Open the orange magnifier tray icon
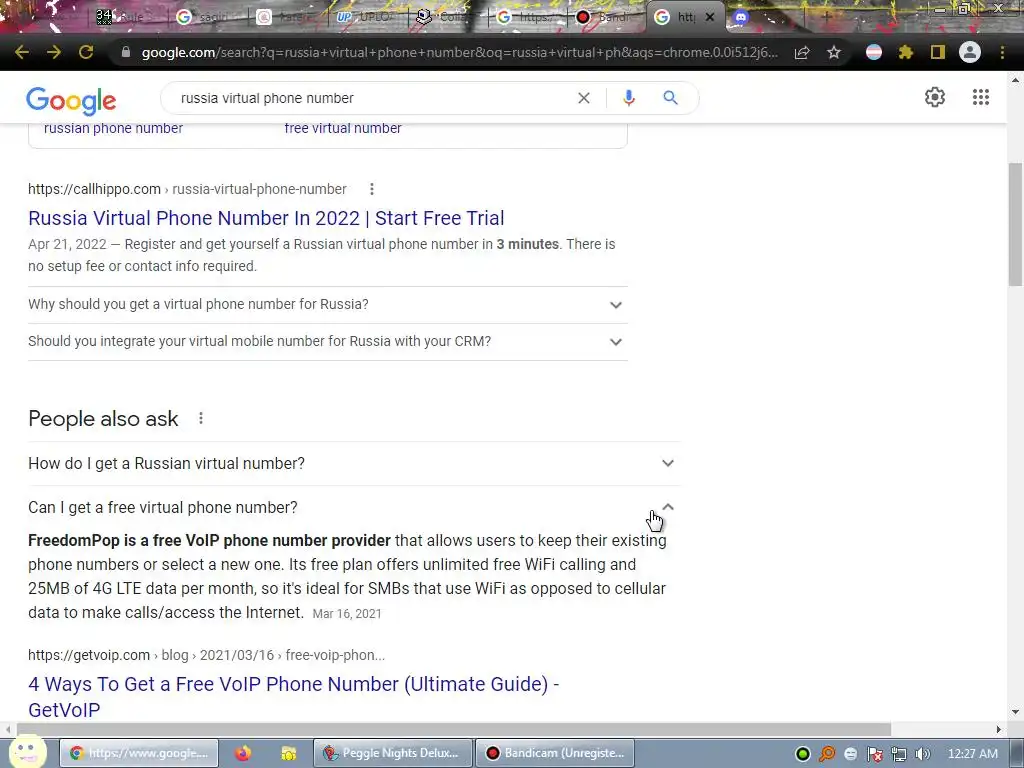The image size is (1024, 768). (x=827, y=754)
